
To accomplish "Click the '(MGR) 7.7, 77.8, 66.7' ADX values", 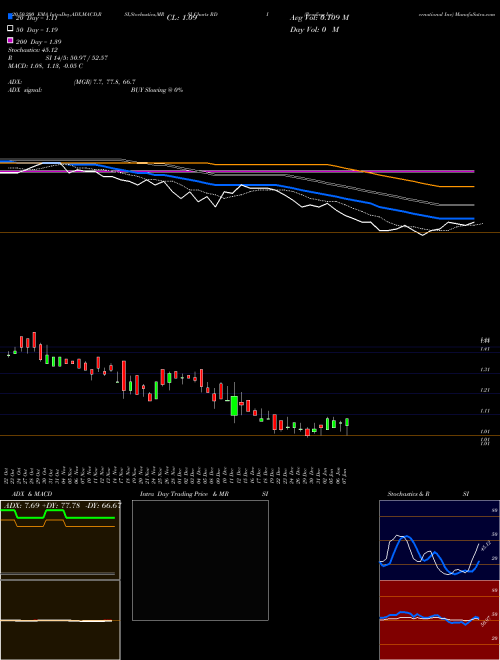I will pyautogui.click(x=104, y=82).
